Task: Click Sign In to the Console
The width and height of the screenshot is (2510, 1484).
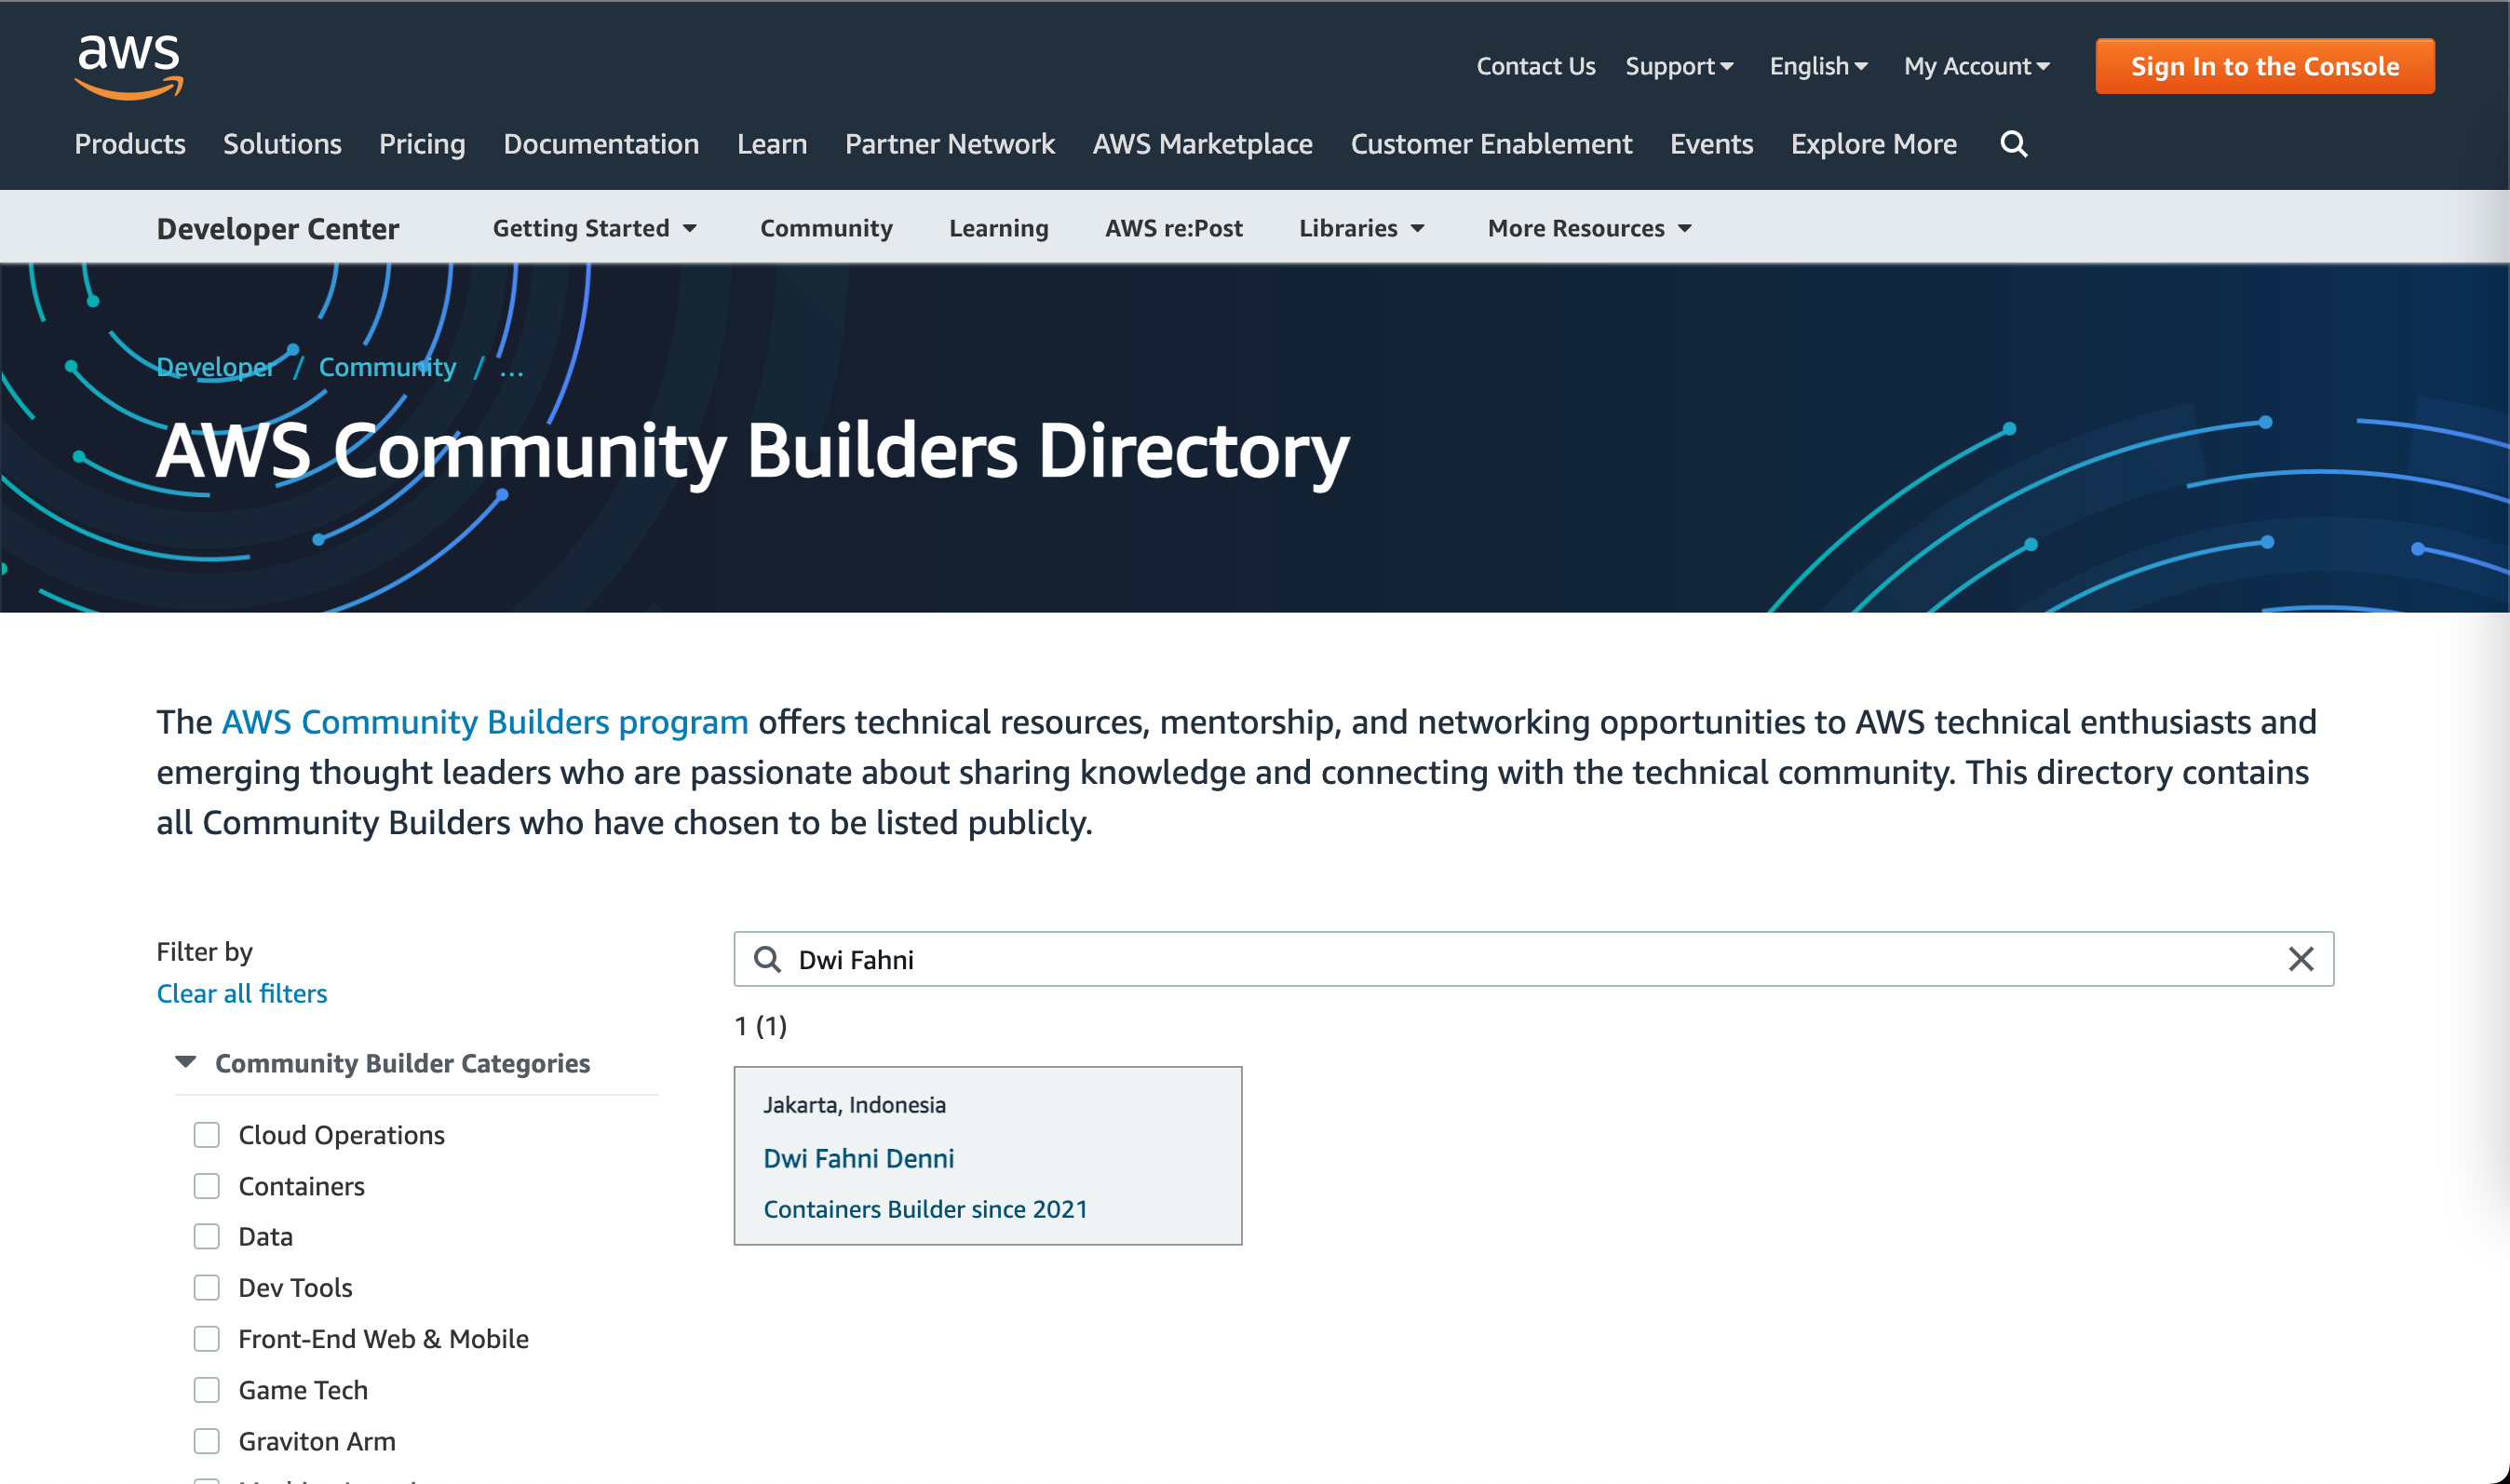Action: click(2264, 66)
